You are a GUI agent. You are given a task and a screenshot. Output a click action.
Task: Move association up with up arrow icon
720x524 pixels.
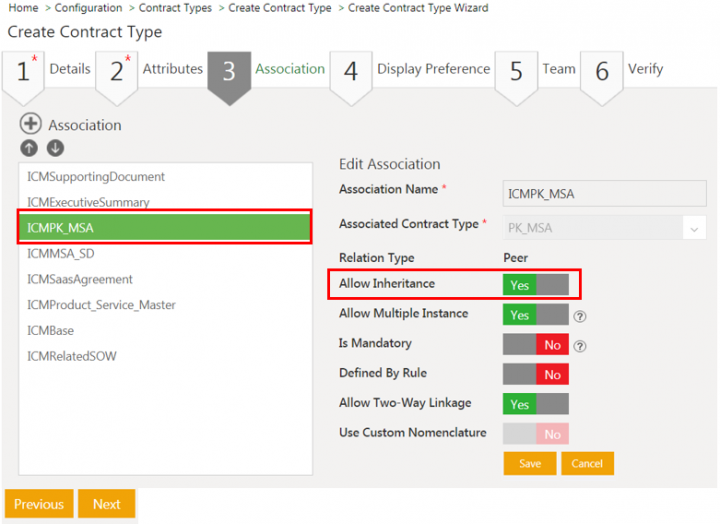(28, 148)
